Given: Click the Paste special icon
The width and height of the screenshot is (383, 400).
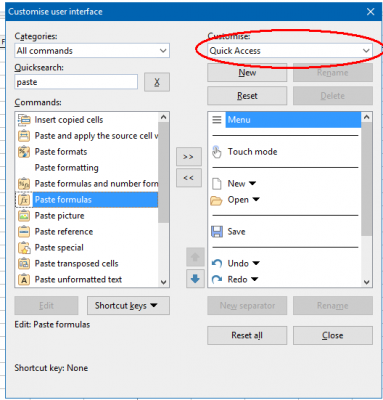Looking at the screenshot, I should coord(24,248).
